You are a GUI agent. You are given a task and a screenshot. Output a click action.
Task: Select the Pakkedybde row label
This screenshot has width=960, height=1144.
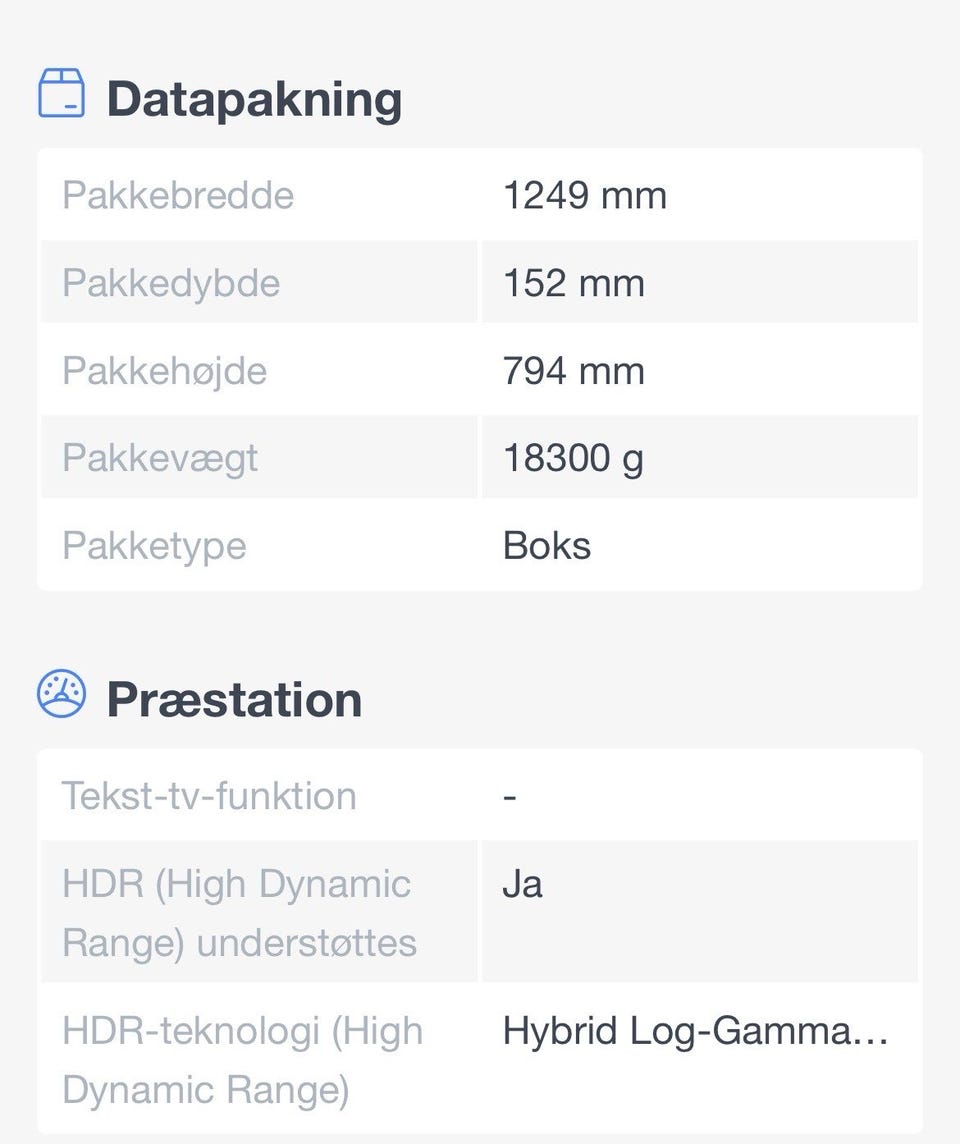171,283
